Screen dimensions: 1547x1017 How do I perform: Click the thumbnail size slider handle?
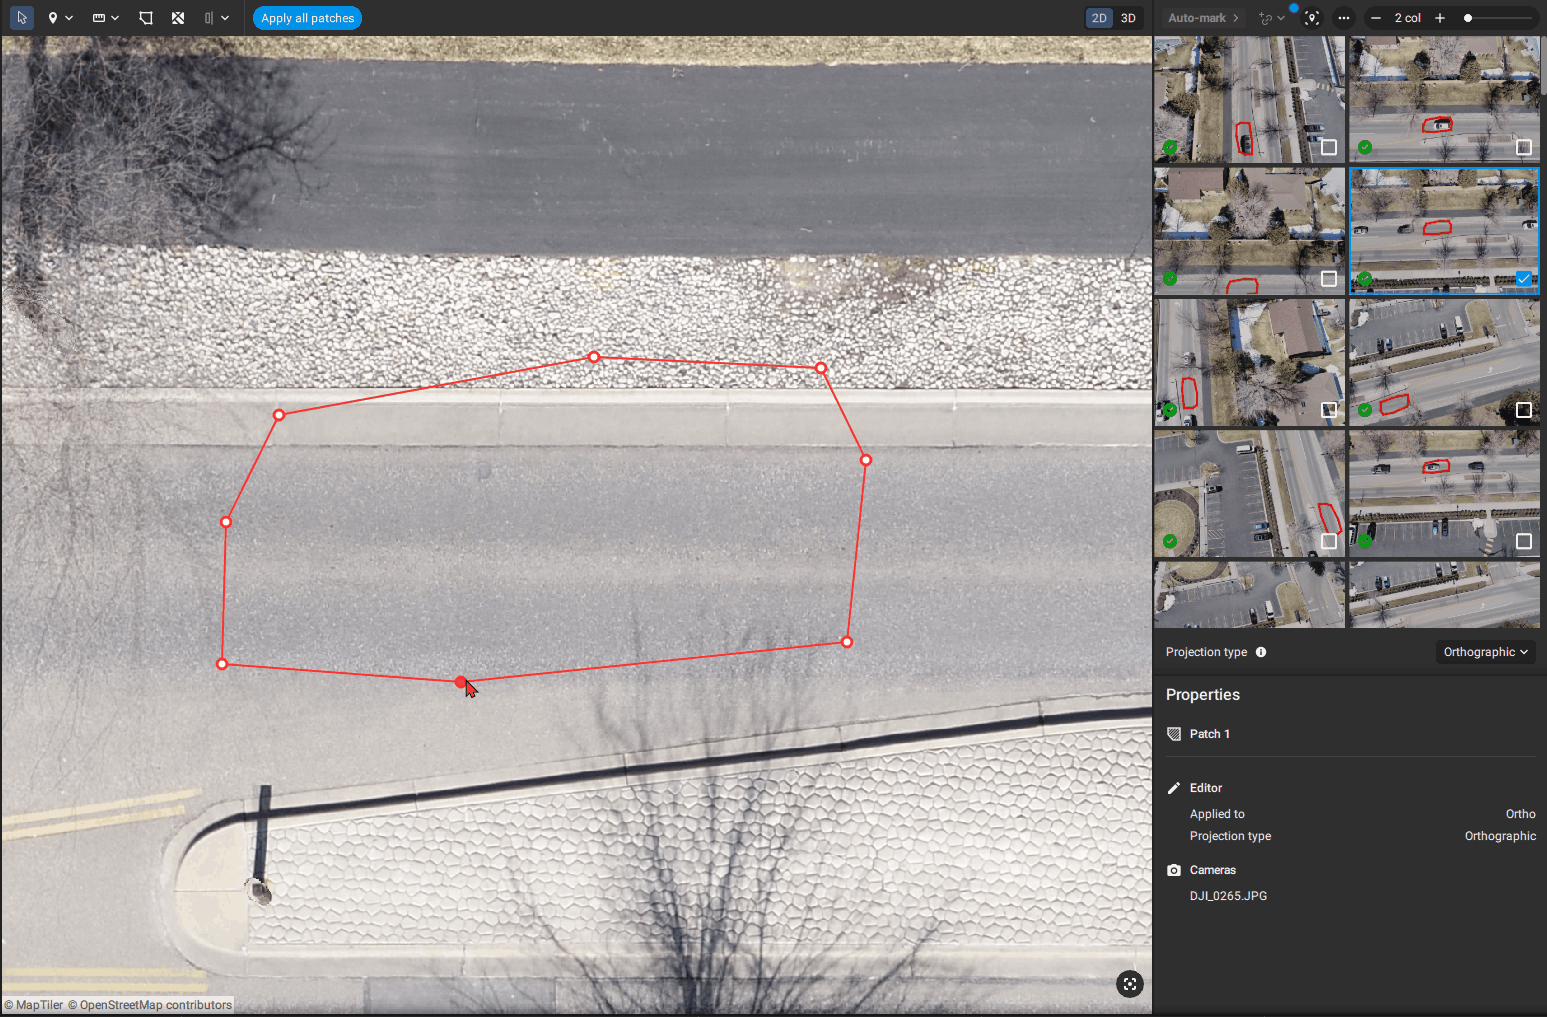[x=1468, y=18]
